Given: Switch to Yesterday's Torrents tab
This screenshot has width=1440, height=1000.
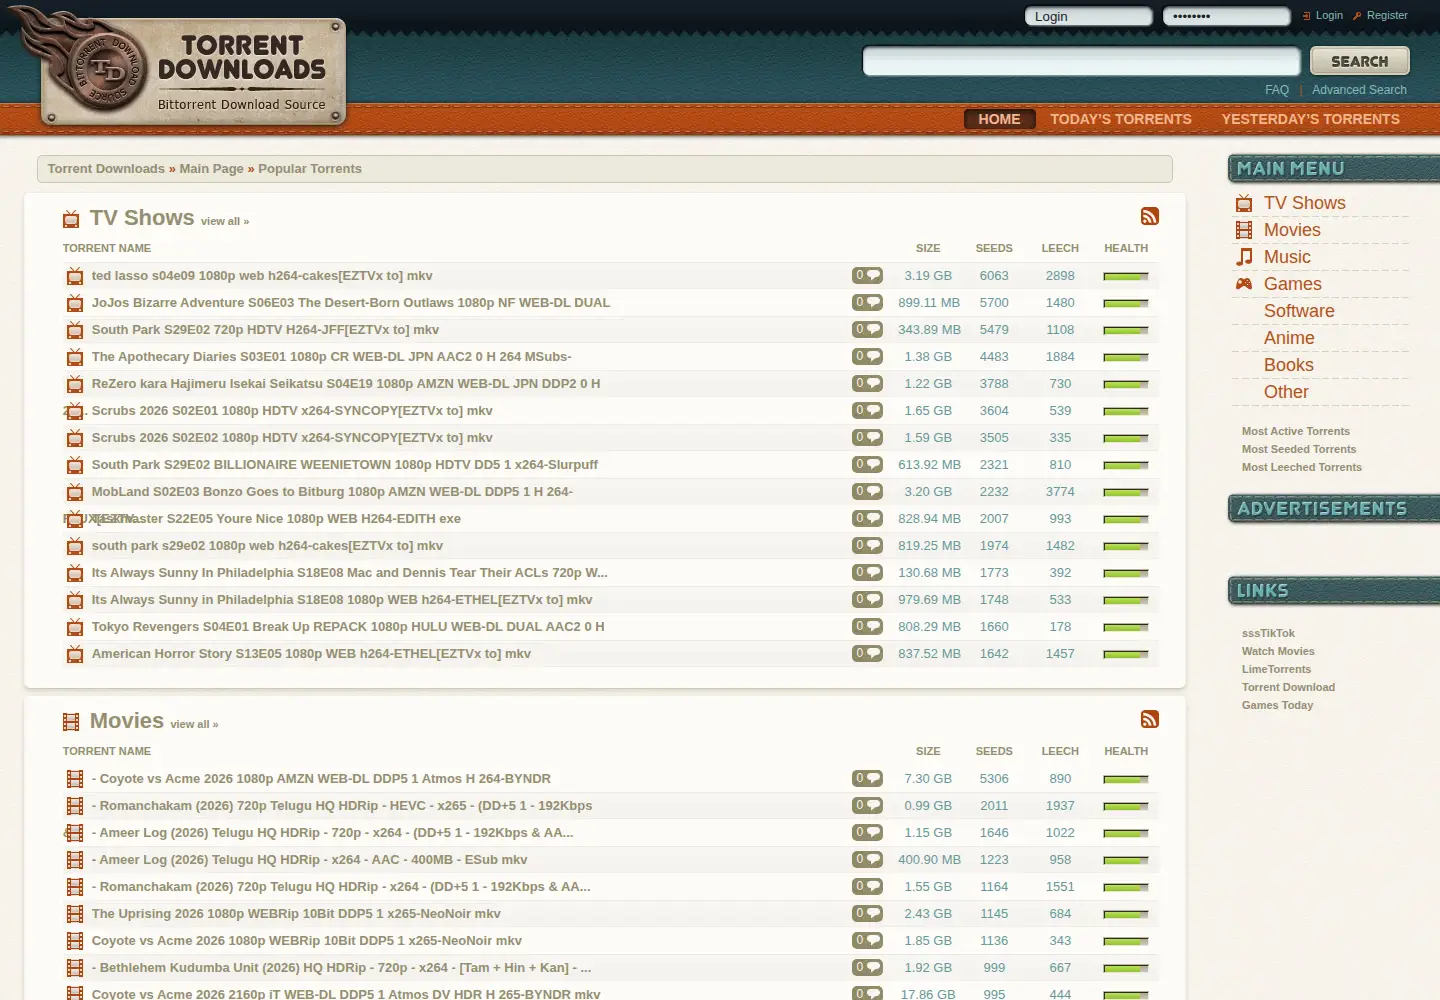Looking at the screenshot, I should [1310, 119].
